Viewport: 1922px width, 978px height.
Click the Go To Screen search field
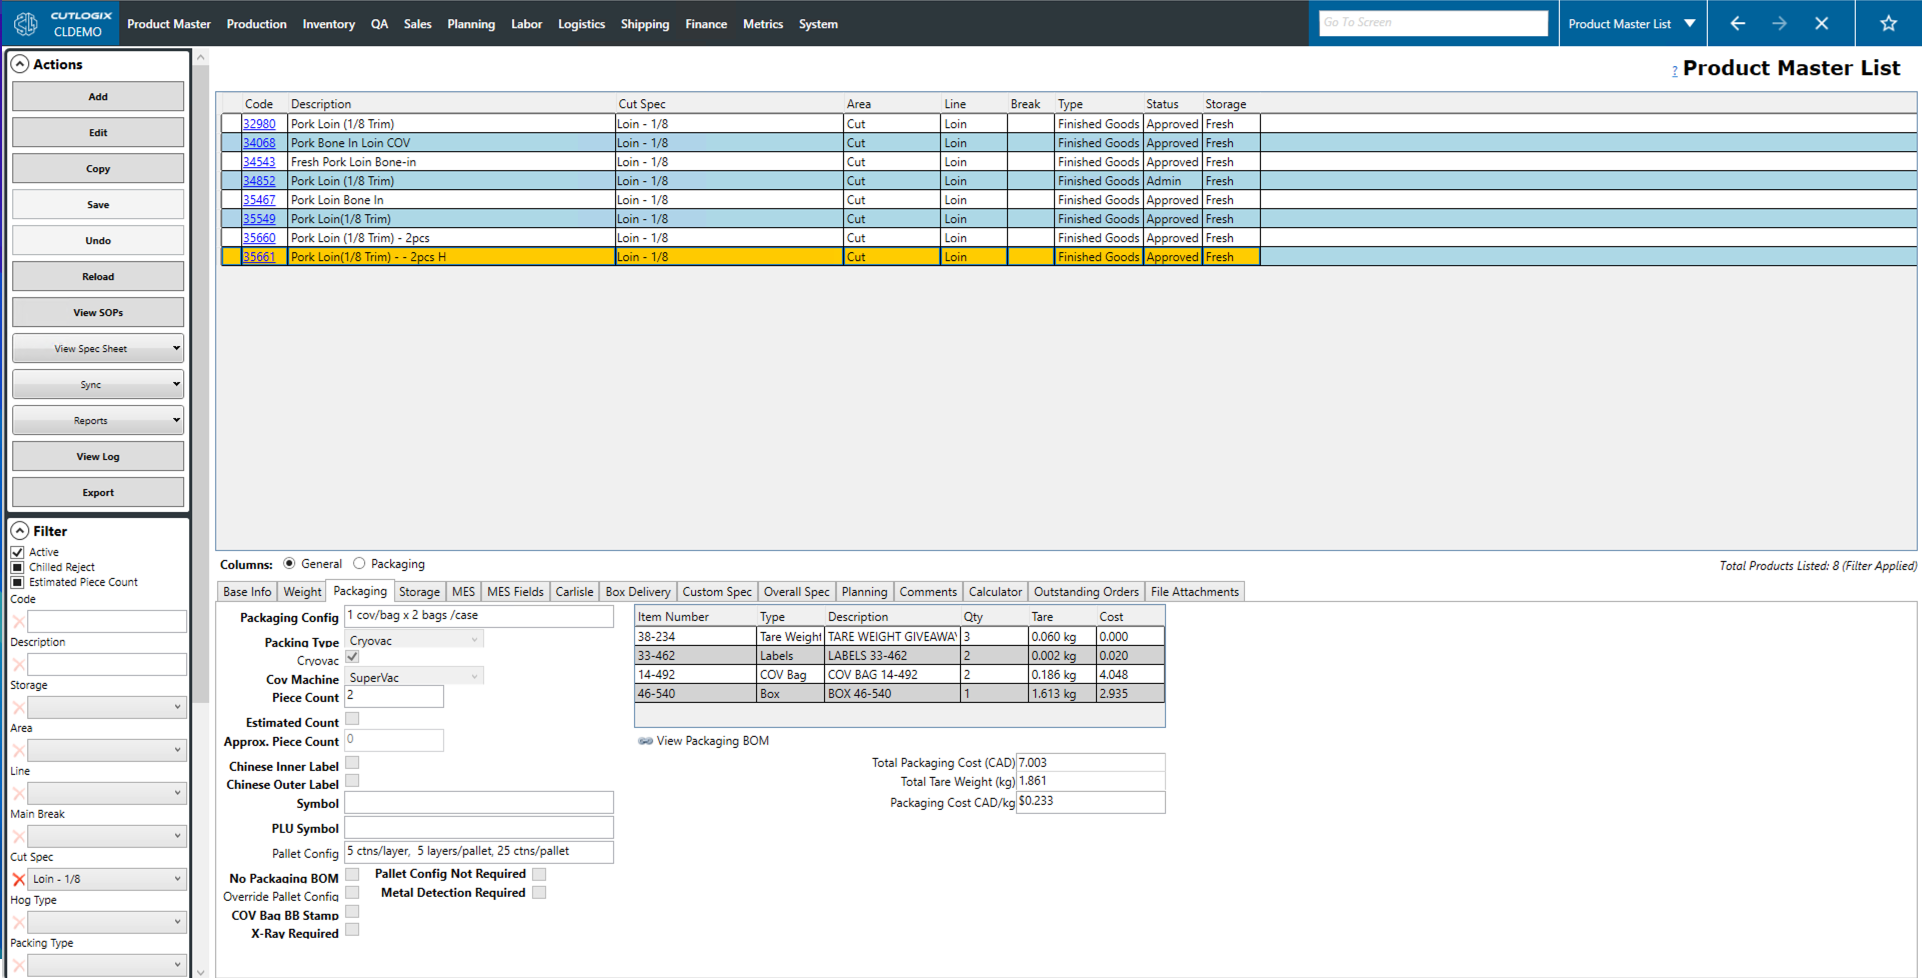pos(1432,23)
